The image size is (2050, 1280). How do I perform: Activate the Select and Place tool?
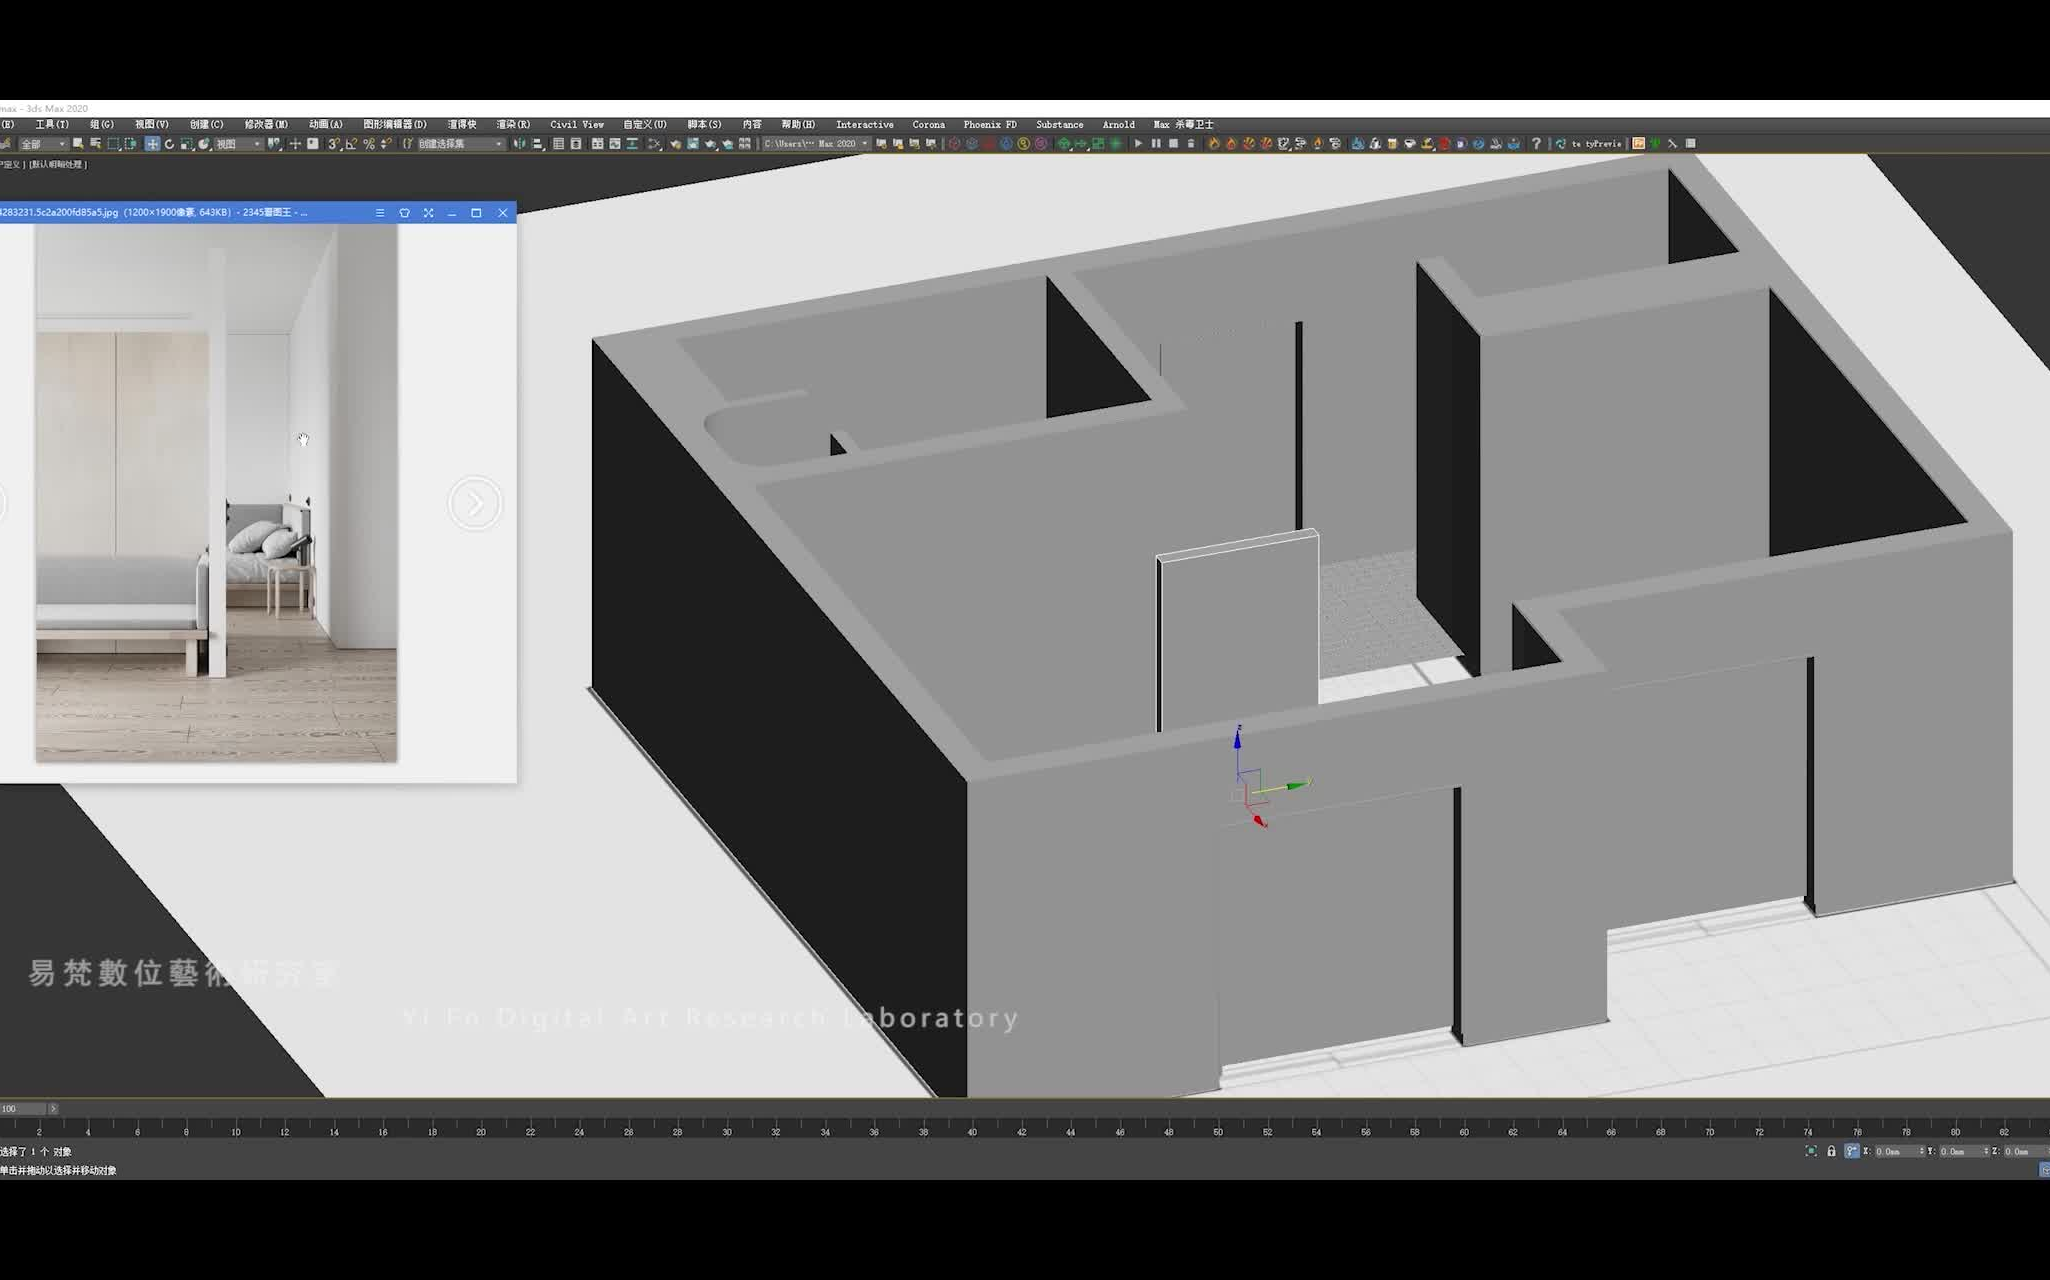tap(203, 144)
